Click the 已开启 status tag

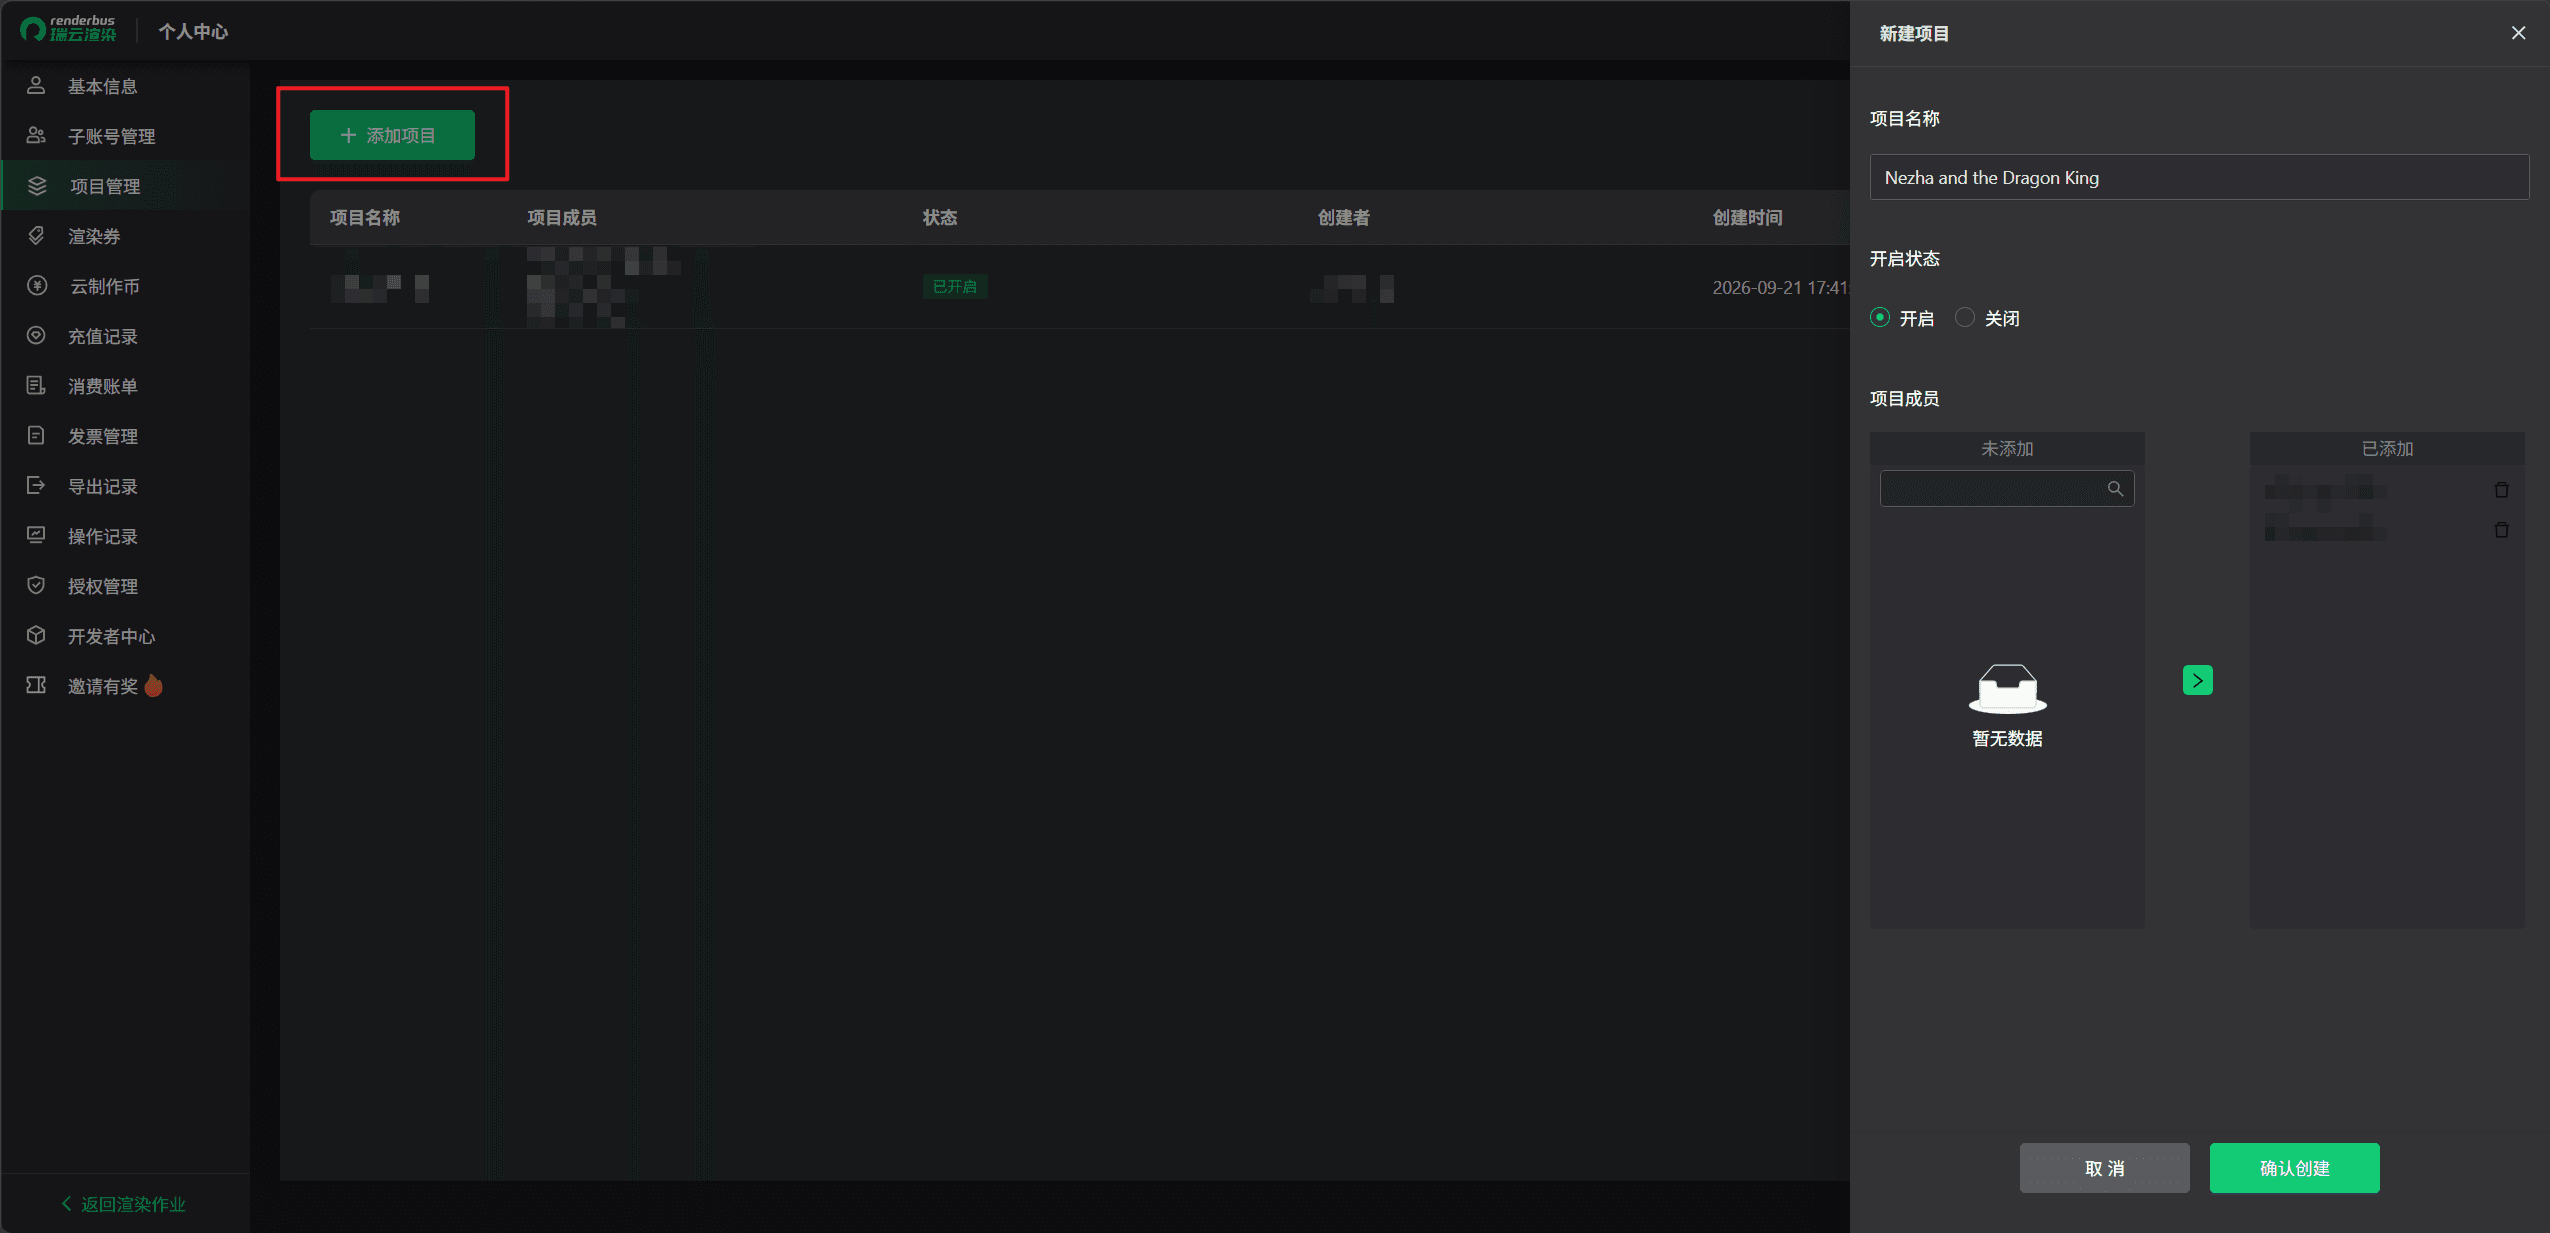(x=955, y=287)
